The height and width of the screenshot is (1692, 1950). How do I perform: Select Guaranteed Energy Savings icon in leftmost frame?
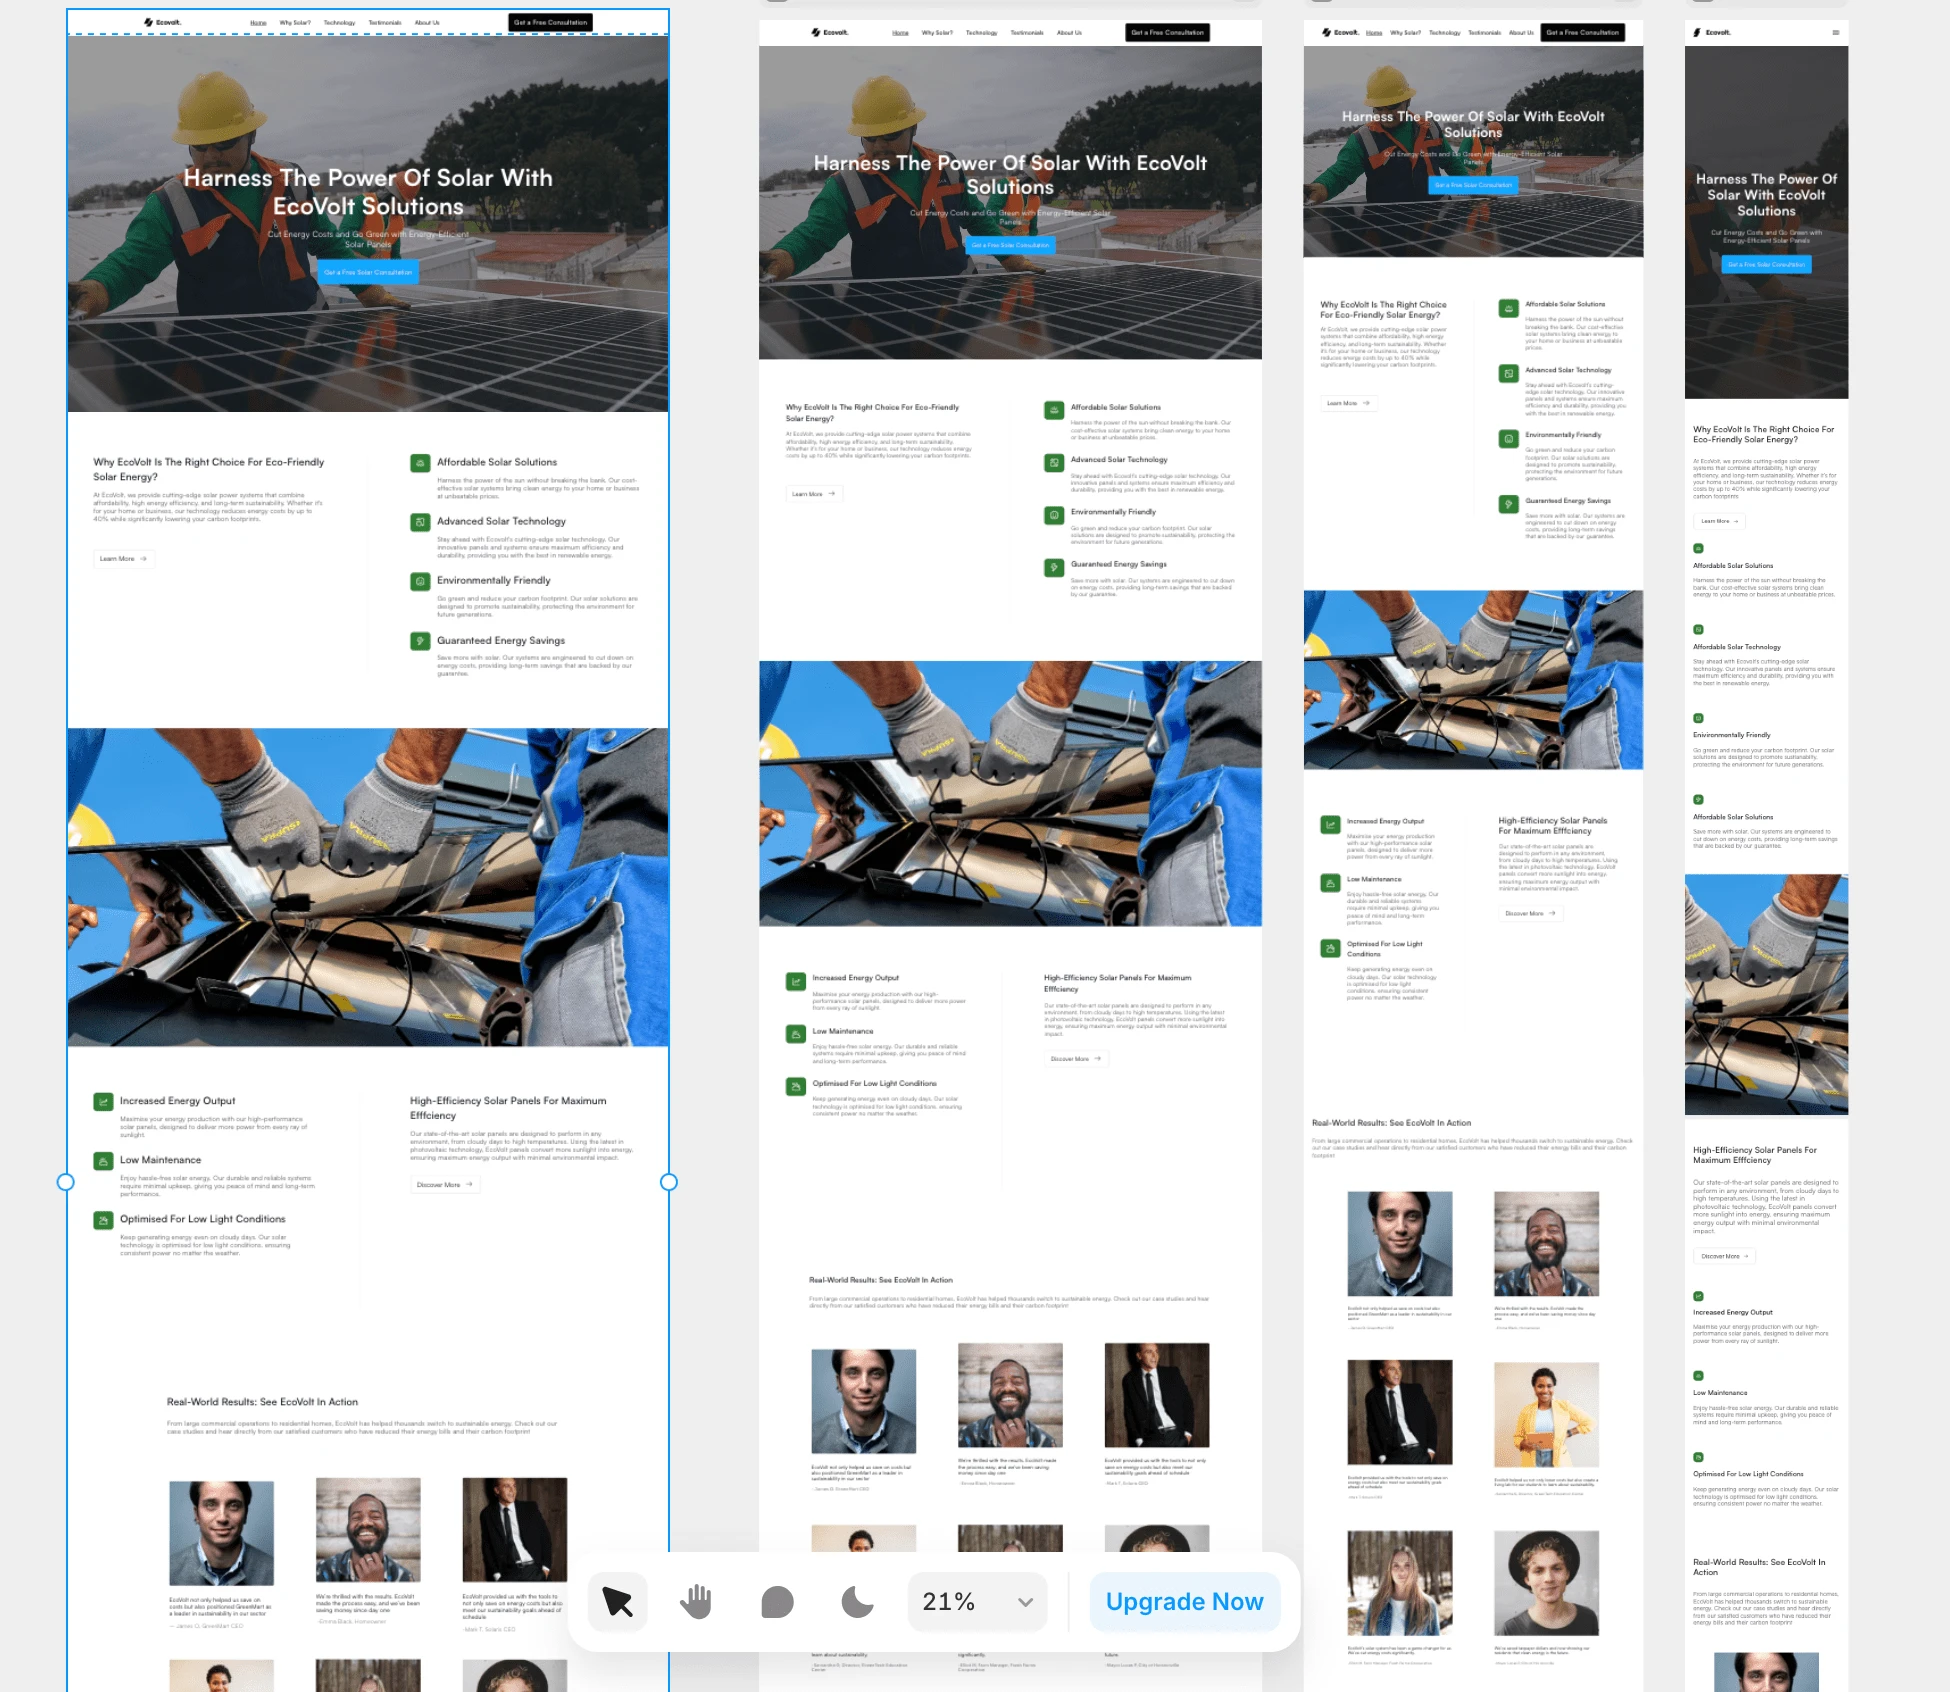420,641
